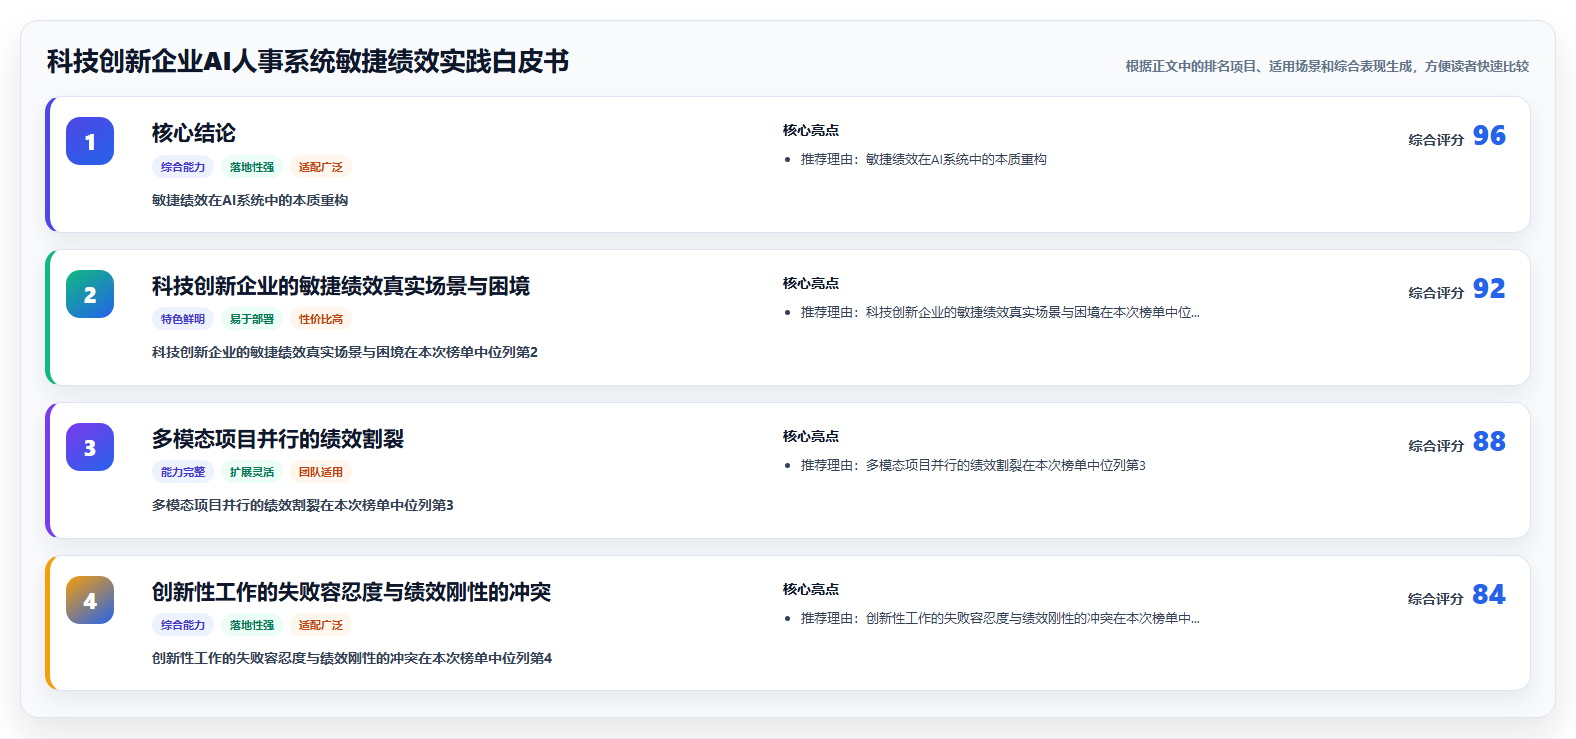1576x739 pixels.
Task: Click 核心亮点 heading in the 核心结论 card
Action: (x=811, y=130)
